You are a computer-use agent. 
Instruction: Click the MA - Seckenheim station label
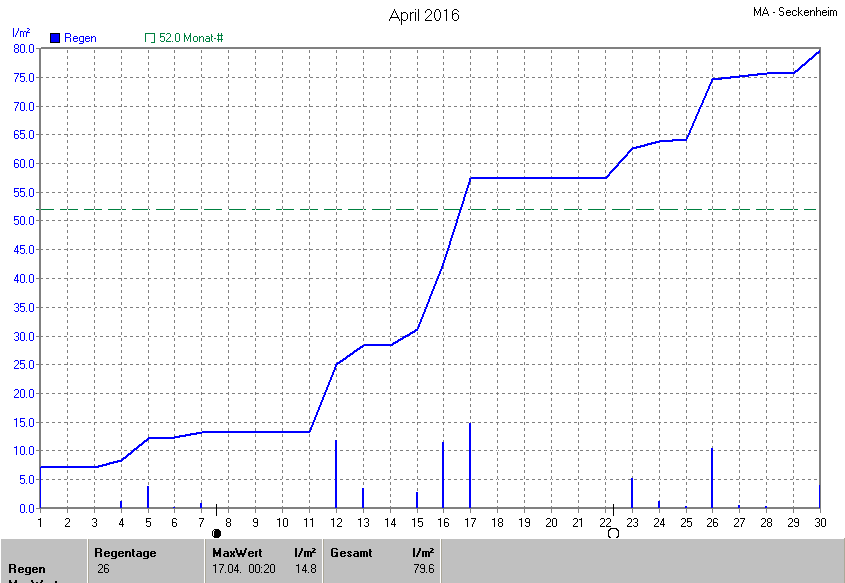(796, 13)
